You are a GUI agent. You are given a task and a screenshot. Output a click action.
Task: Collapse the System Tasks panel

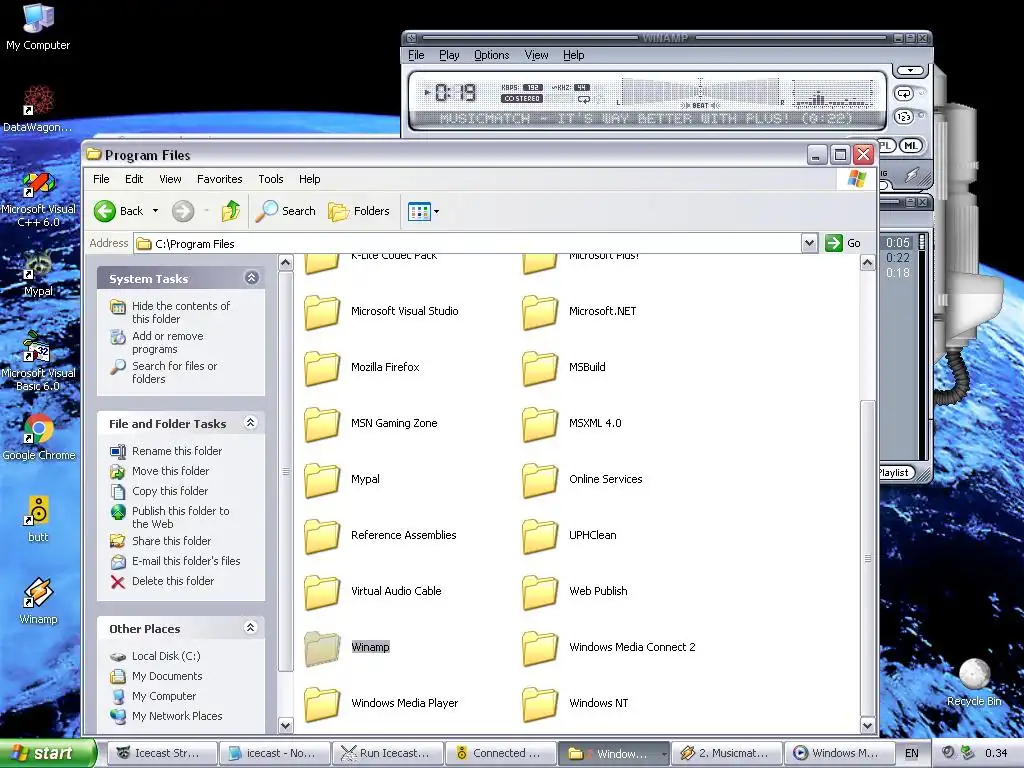[251, 278]
